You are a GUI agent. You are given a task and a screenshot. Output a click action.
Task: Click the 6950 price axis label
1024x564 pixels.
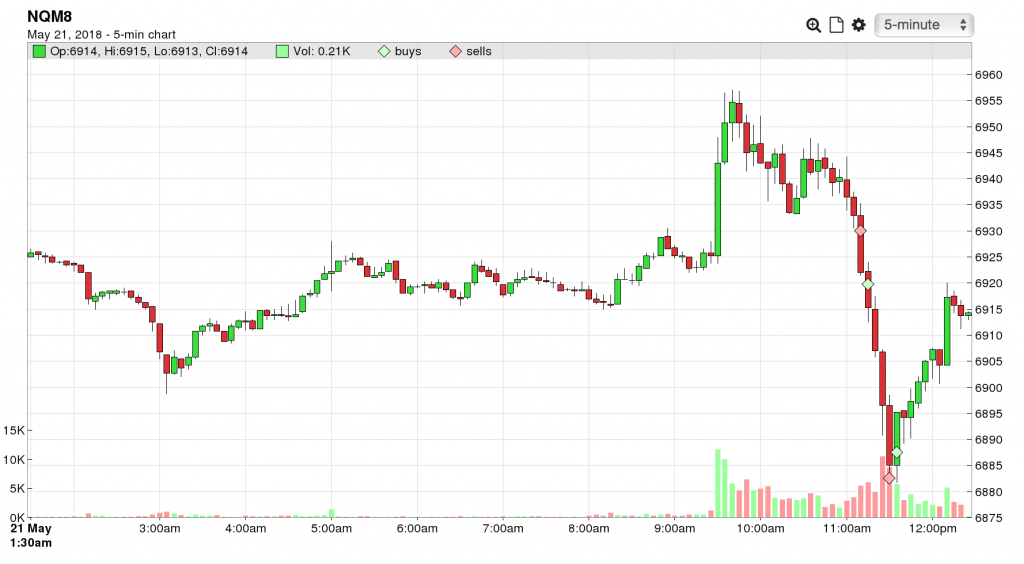989,127
